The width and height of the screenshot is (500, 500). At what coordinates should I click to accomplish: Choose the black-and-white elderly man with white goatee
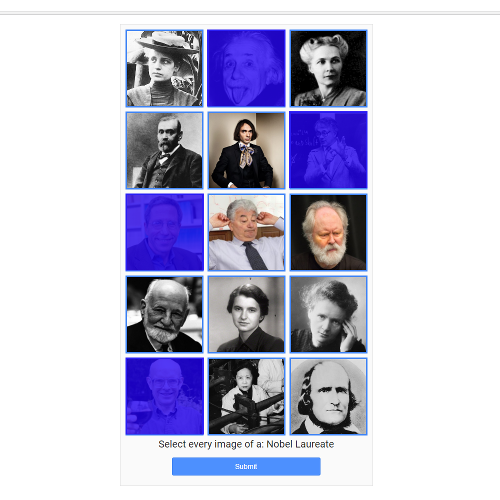pyautogui.click(x=164, y=314)
